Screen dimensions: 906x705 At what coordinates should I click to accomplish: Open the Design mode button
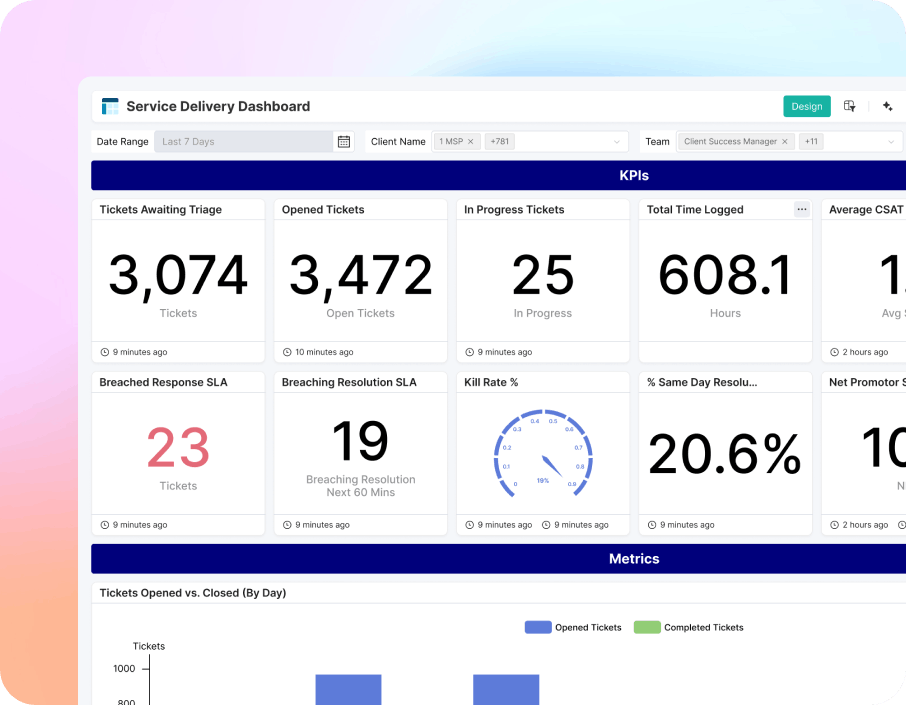pos(807,106)
